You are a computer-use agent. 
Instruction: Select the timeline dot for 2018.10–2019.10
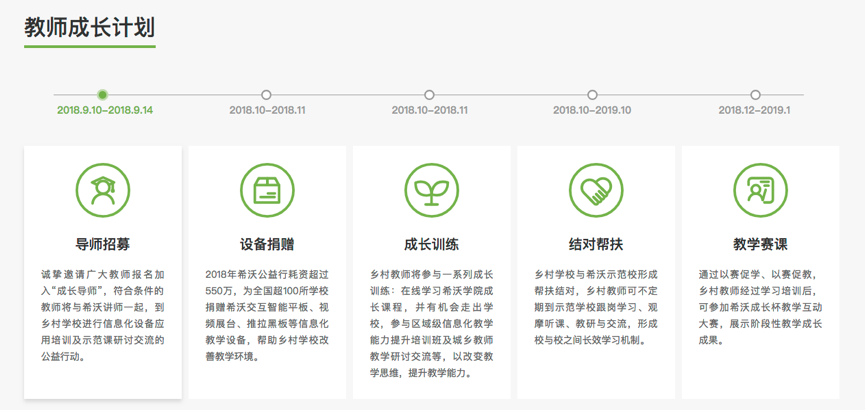pyautogui.click(x=592, y=95)
